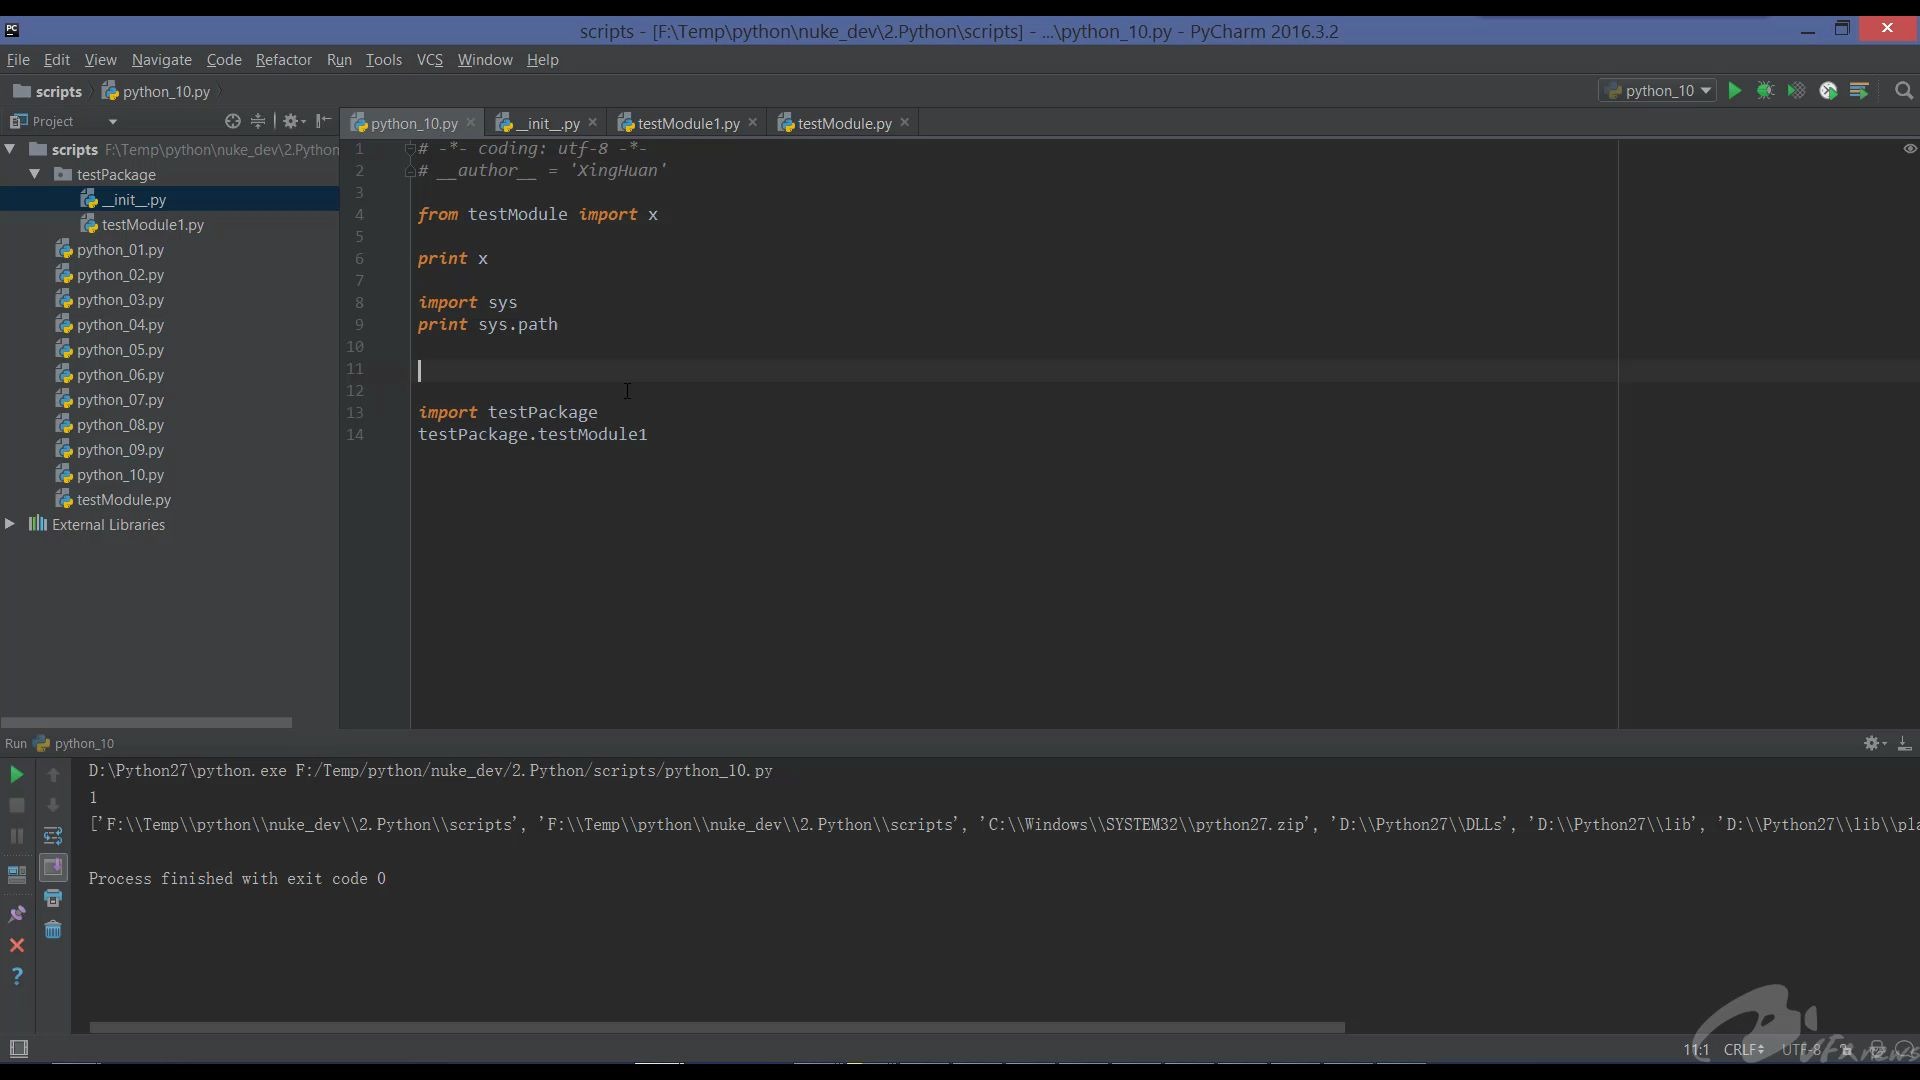
Task: Click the pin tab icon
Action: (16, 914)
